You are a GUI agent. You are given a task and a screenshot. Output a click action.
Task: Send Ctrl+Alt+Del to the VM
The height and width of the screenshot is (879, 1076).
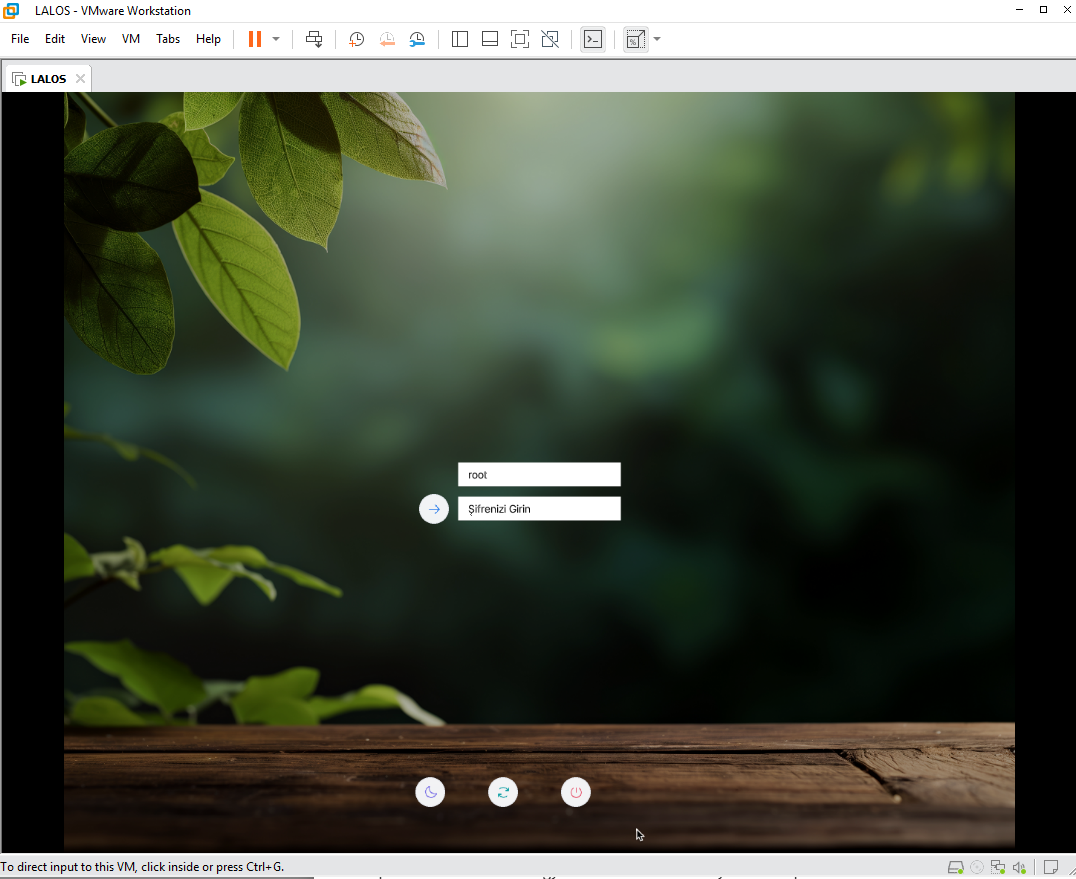click(x=314, y=39)
